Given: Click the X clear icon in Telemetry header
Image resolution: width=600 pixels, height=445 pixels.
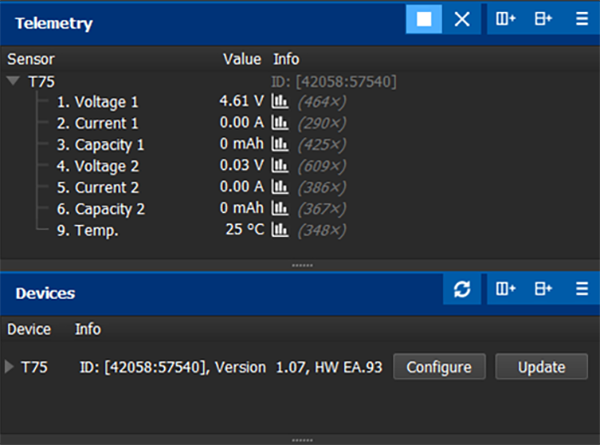Looking at the screenshot, I should coord(461,20).
